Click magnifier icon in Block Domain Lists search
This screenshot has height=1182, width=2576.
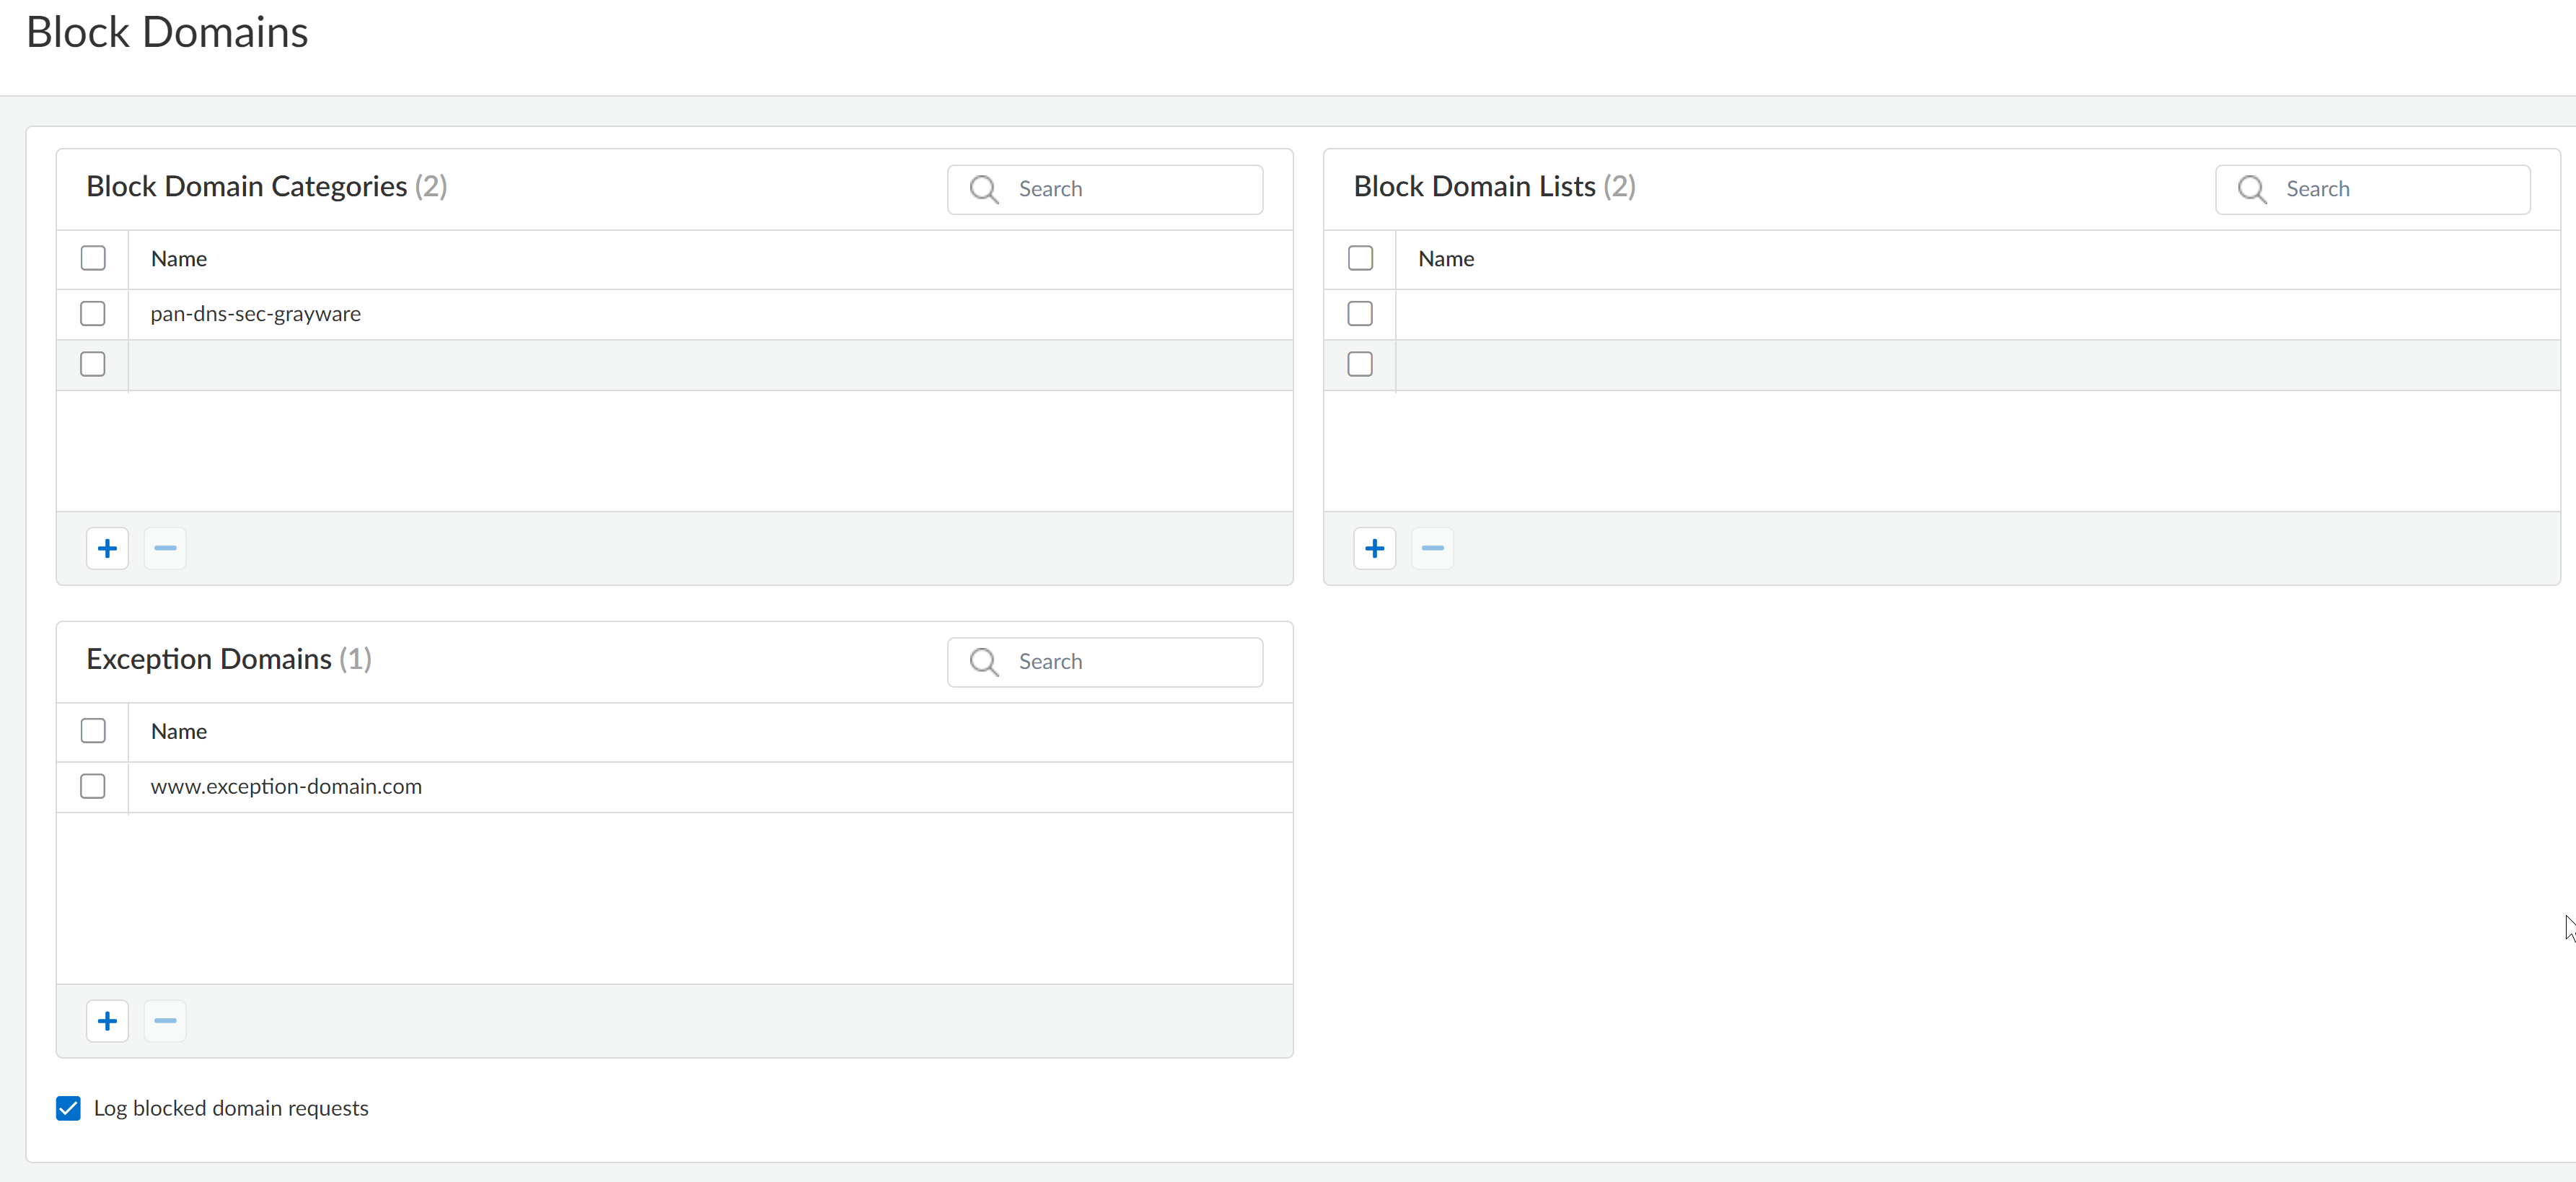click(2251, 189)
